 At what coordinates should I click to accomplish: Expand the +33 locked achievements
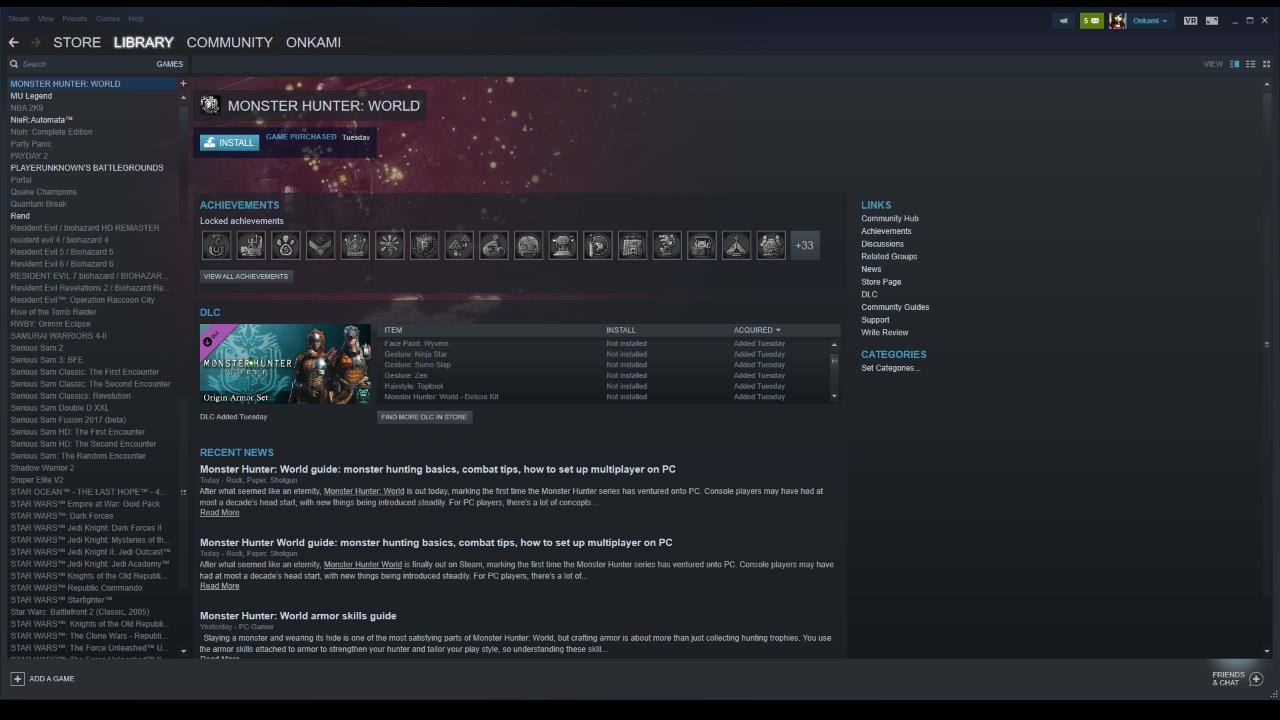tap(804, 245)
